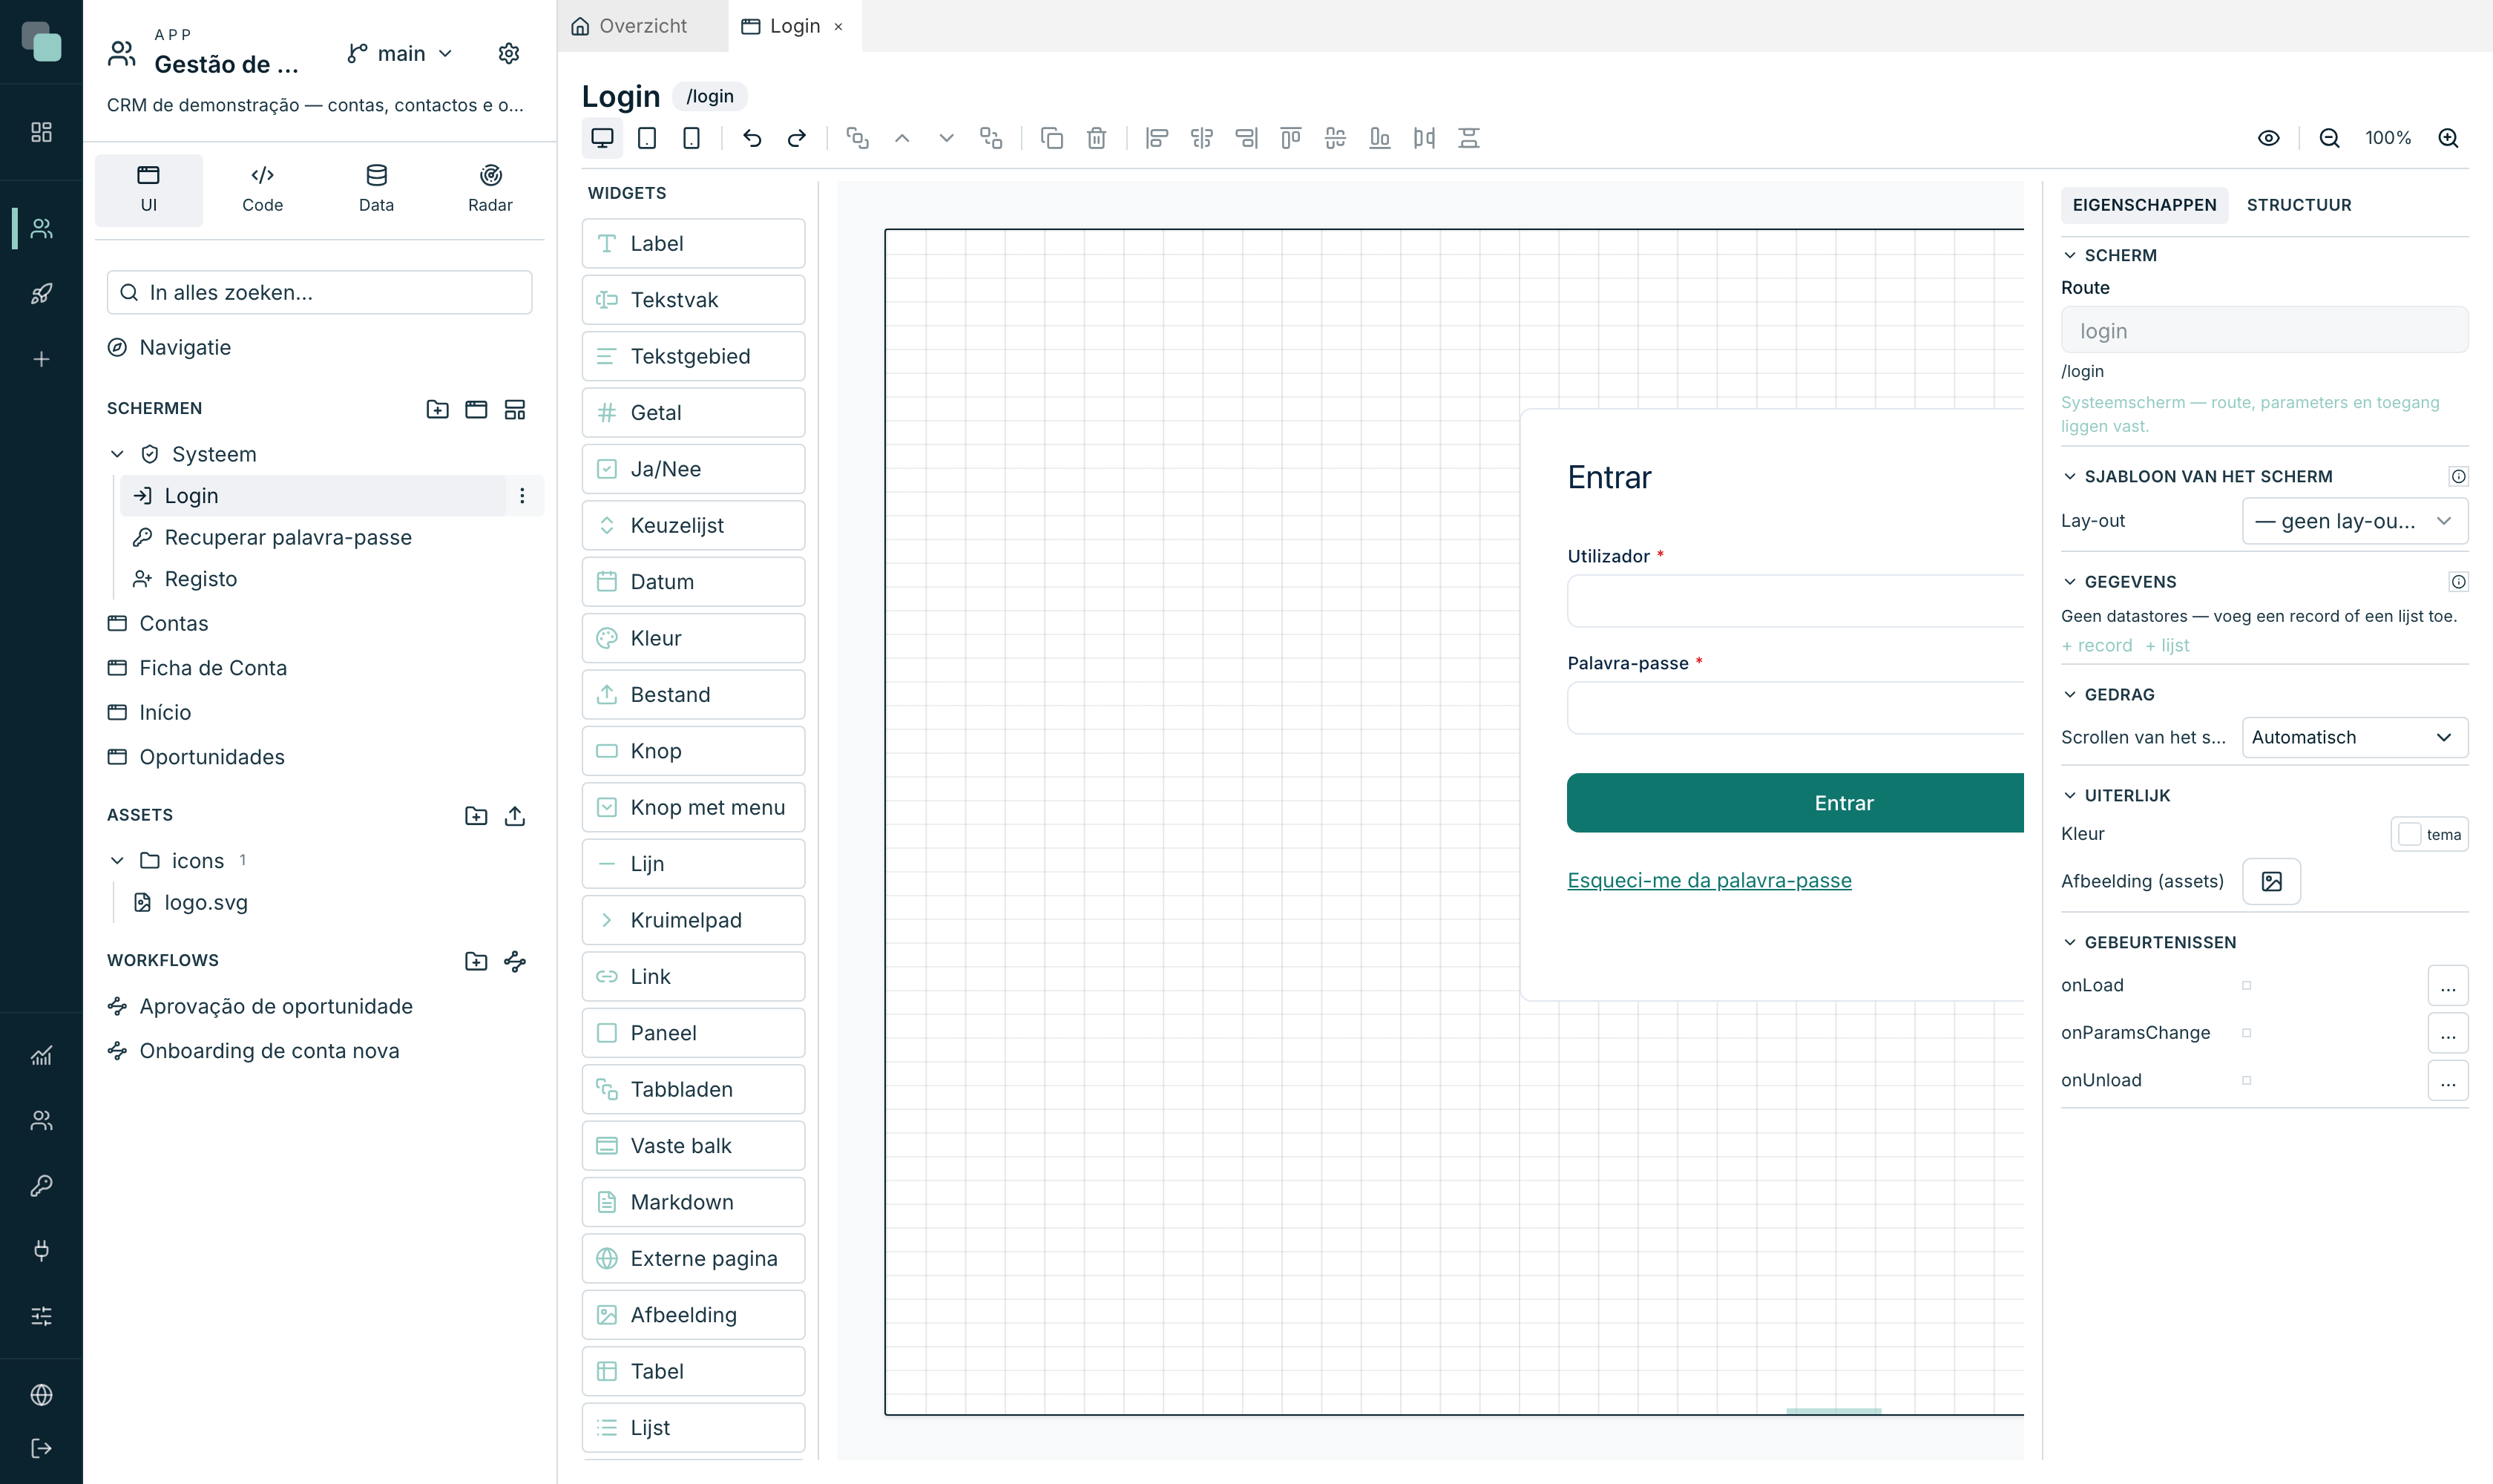Open the main branch selector
This screenshot has height=1484, width=2493.
(400, 53)
